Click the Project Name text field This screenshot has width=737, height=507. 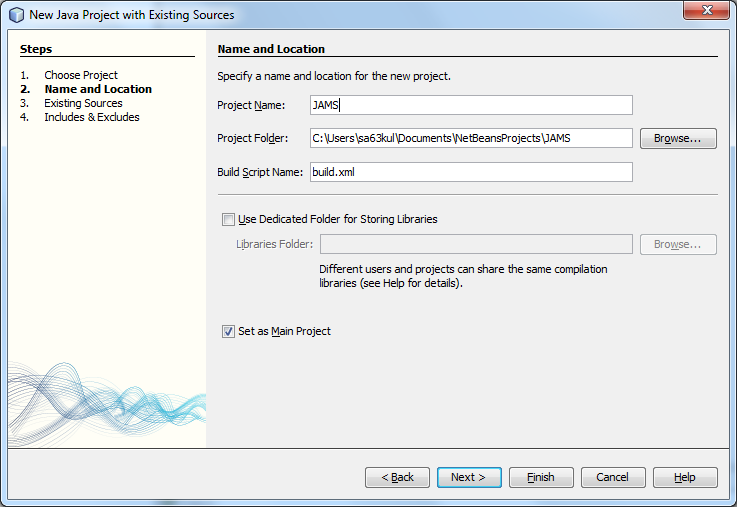[x=471, y=105]
